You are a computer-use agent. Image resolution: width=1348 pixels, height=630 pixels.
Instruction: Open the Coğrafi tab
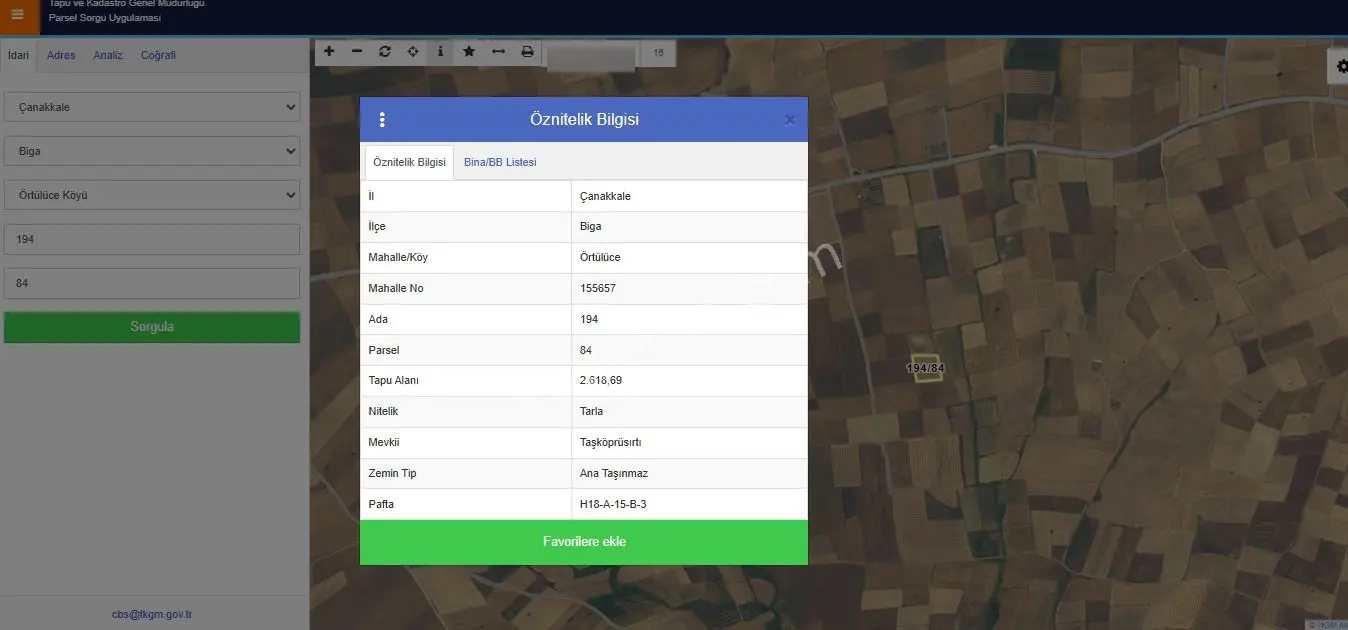click(x=158, y=55)
